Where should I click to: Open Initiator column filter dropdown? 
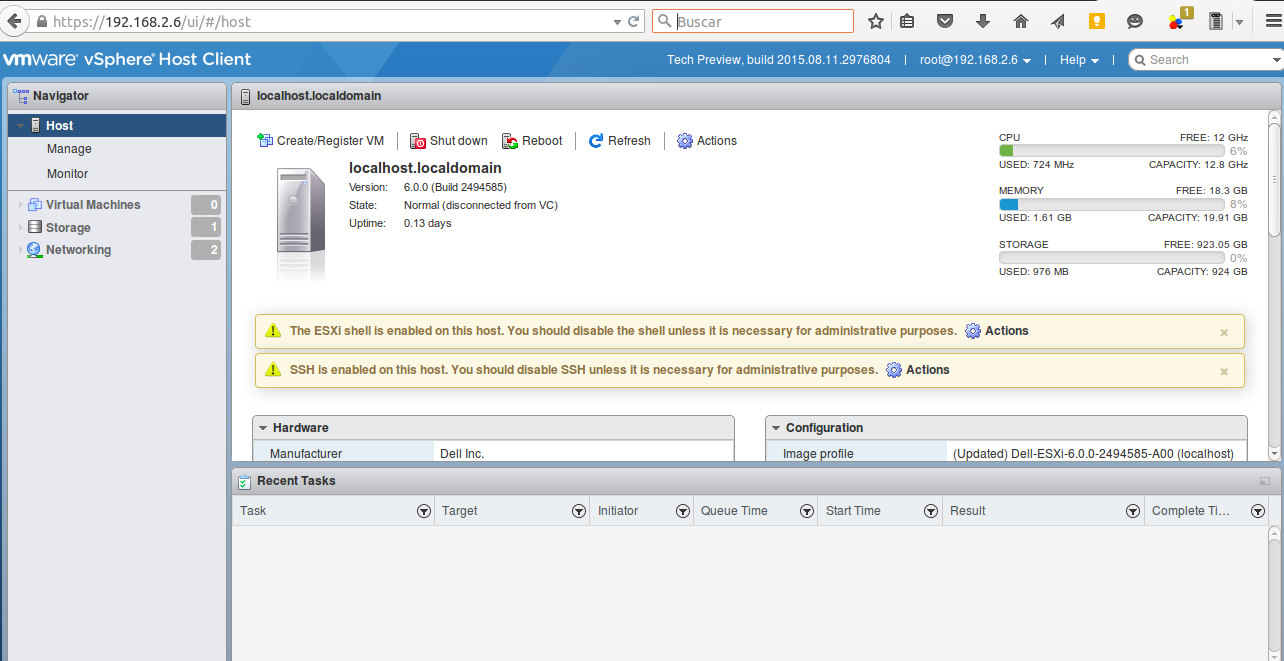[x=682, y=511]
